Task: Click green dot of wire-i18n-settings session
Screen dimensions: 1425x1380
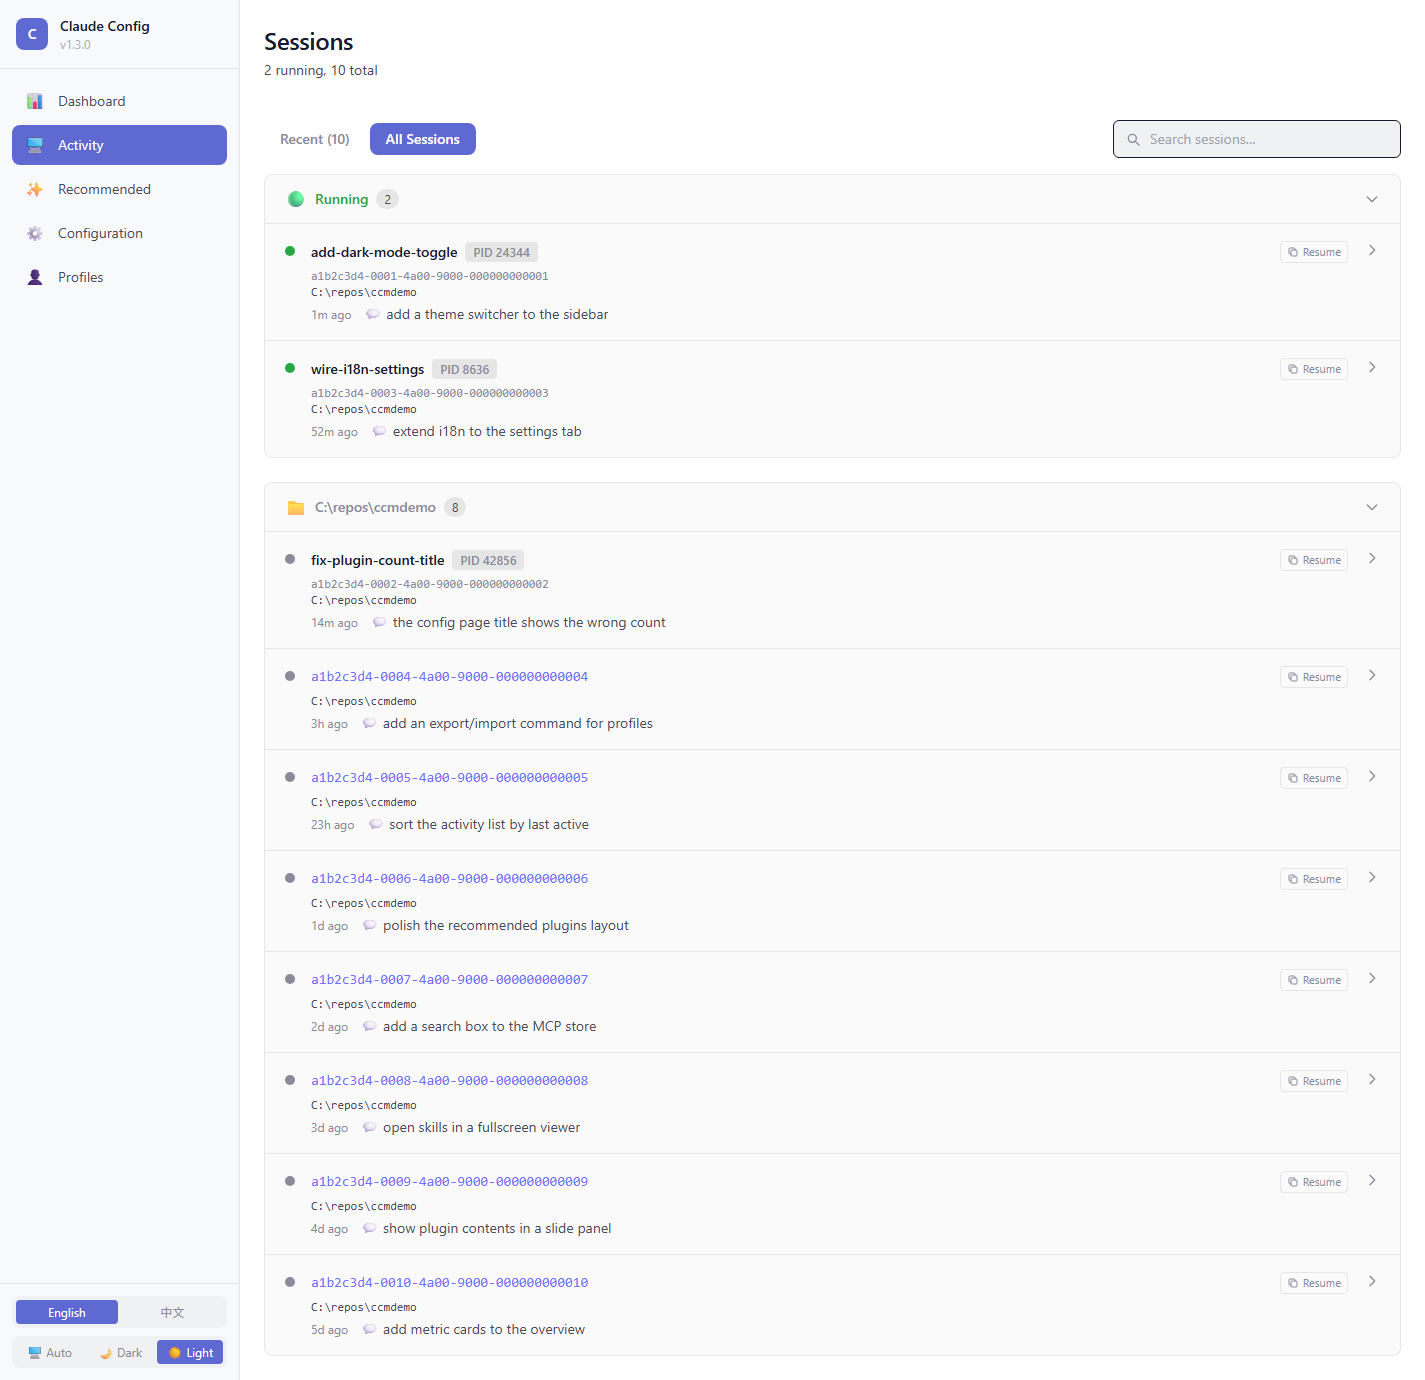Action: click(290, 368)
